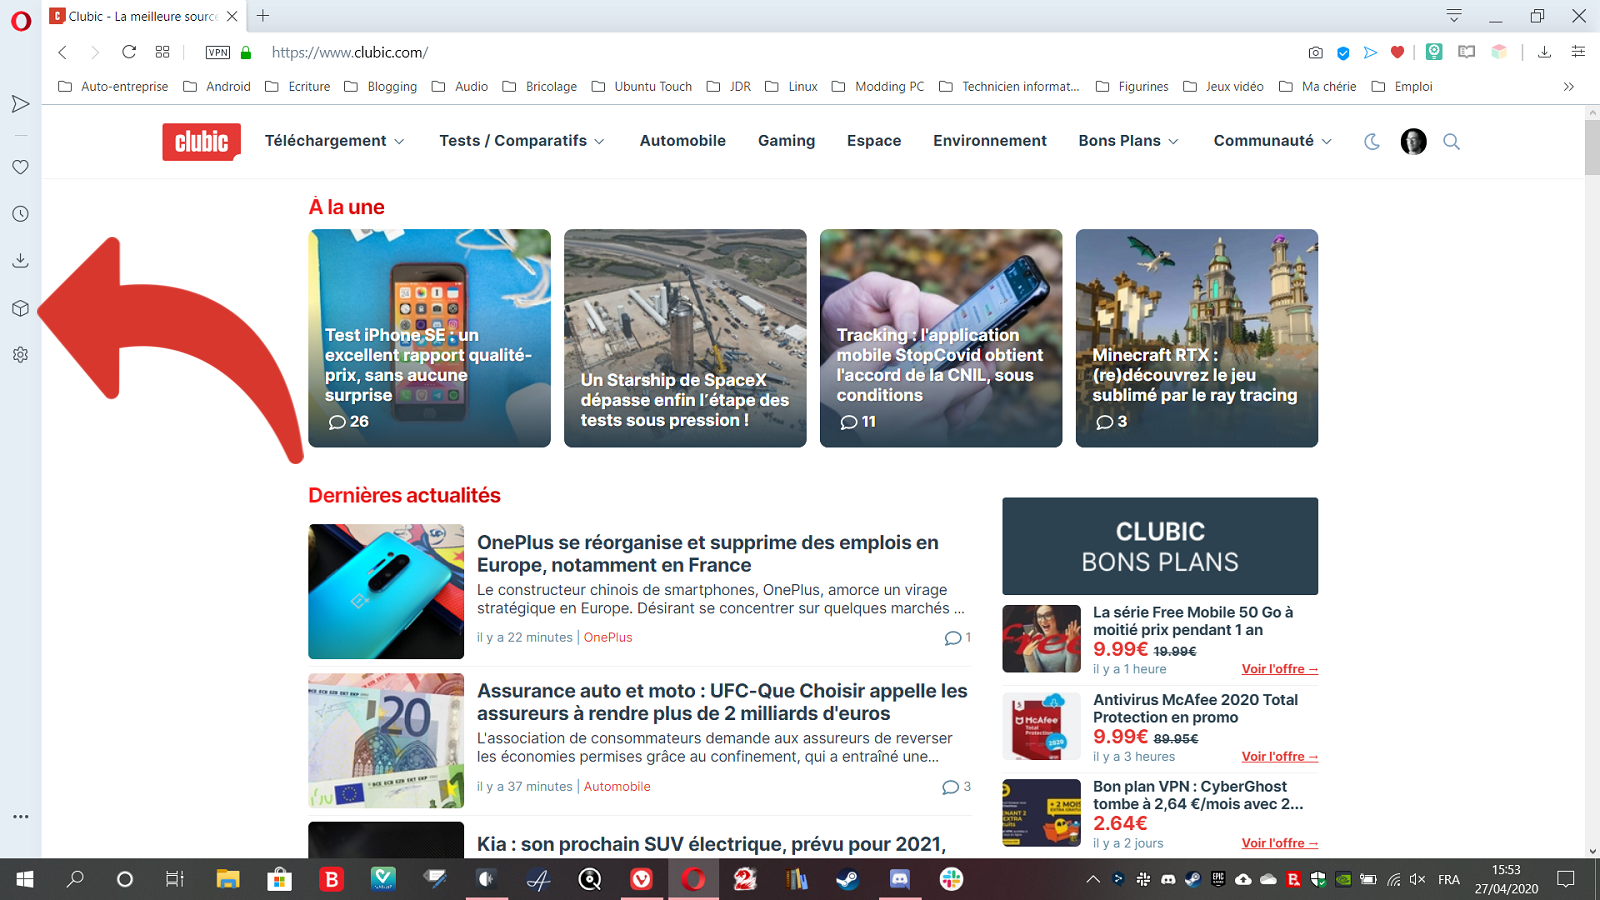
Task: Open sidebar setup three-dots menu
Action: point(20,817)
